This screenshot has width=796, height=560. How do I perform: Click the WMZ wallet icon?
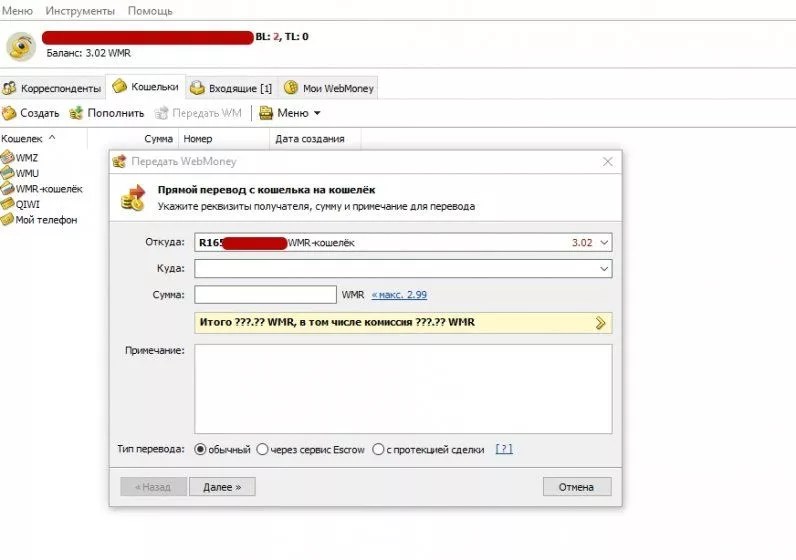(7, 157)
